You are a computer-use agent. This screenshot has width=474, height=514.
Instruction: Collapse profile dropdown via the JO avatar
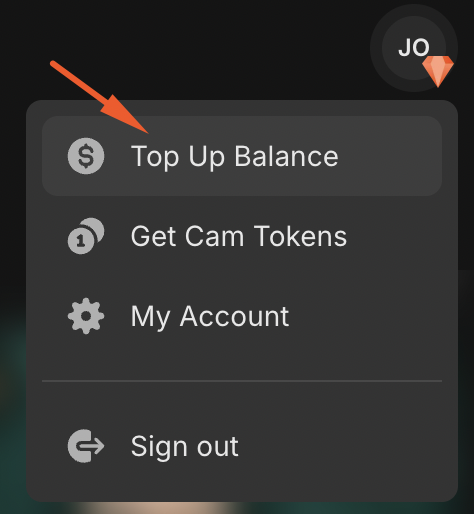[414, 48]
